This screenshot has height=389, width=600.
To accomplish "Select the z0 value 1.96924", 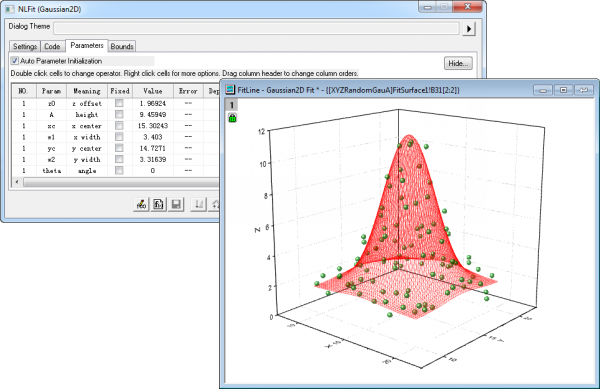I will (x=153, y=103).
